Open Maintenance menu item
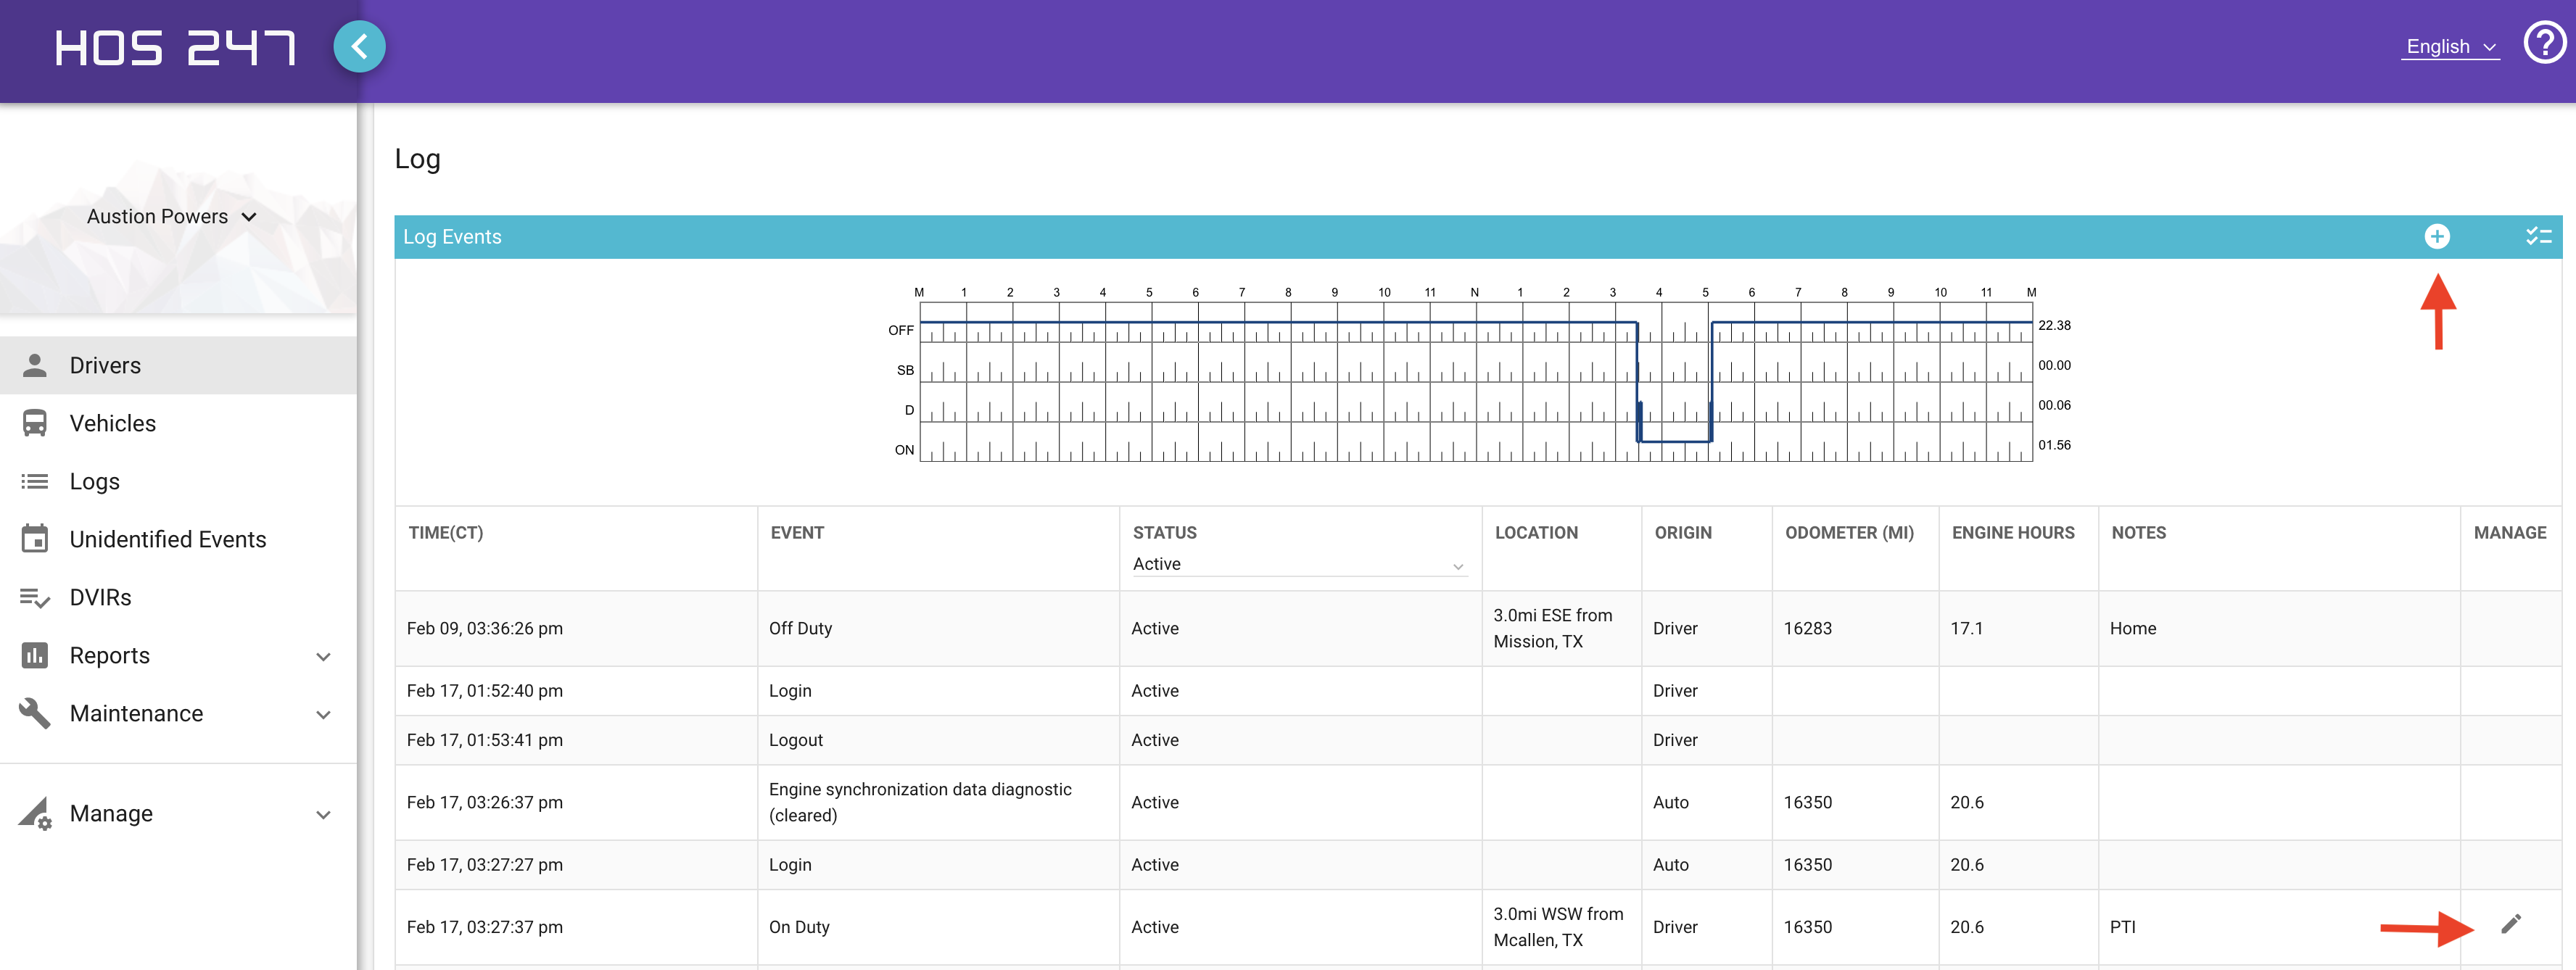Screen dimensions: 2576x970 click(178, 713)
